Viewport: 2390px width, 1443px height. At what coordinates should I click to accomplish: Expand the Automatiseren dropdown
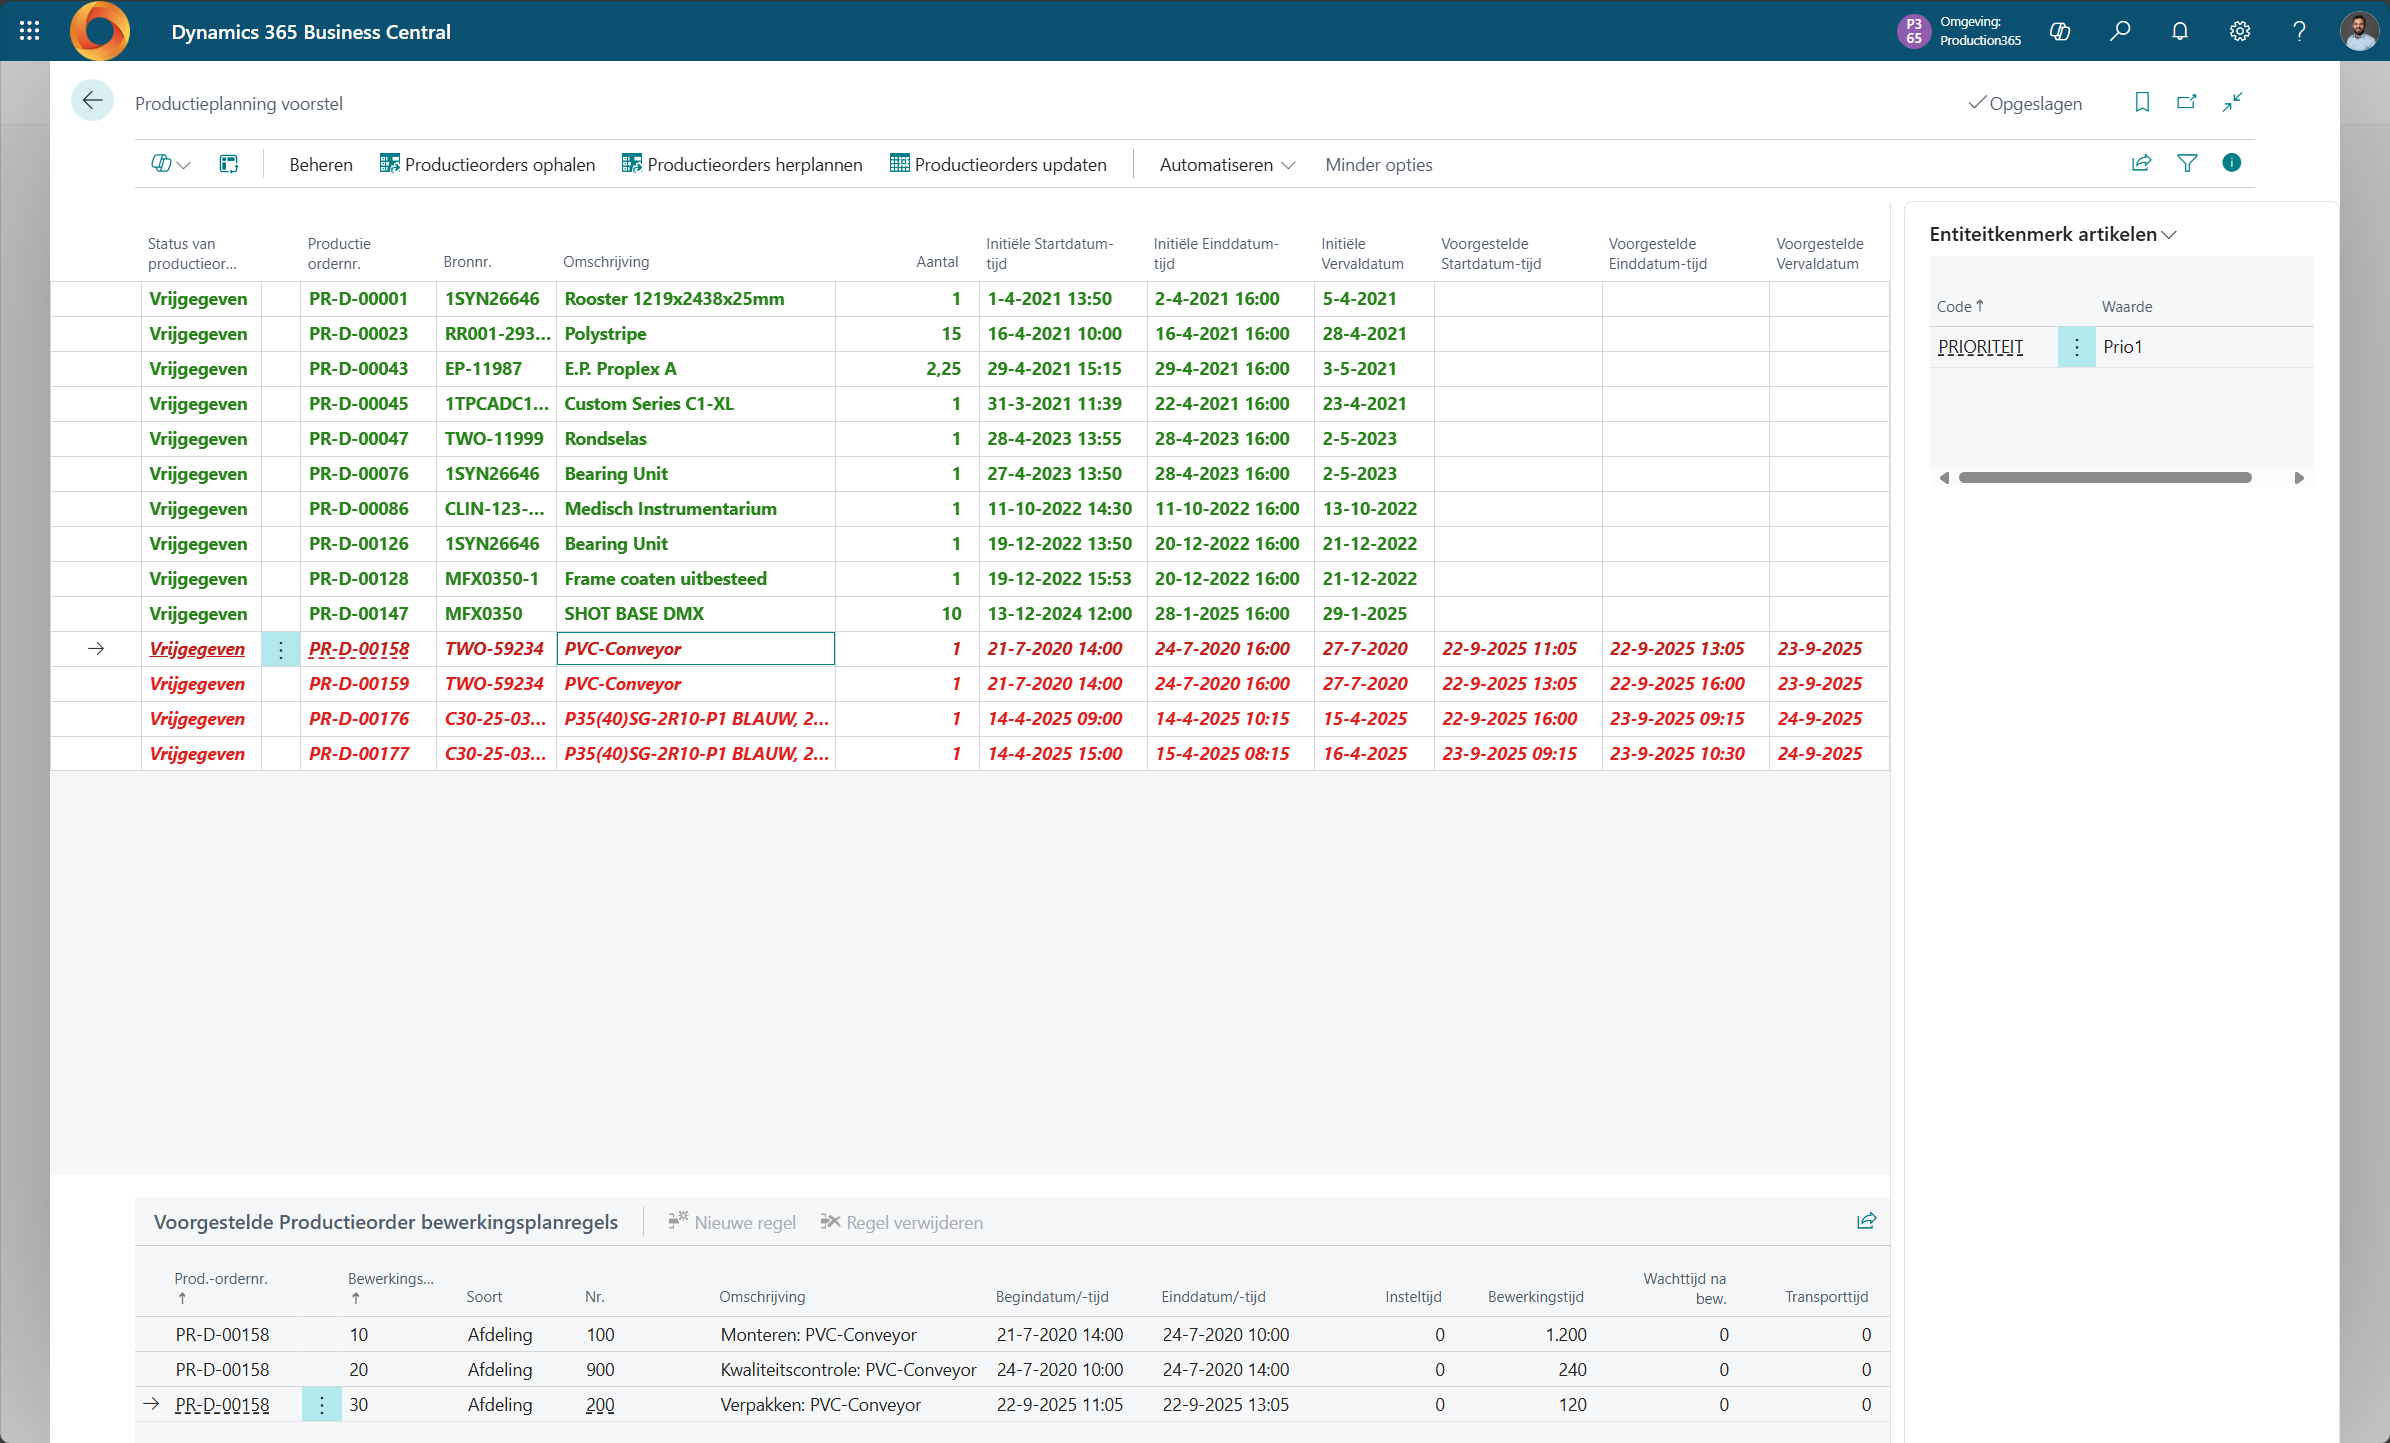pos(1226,164)
